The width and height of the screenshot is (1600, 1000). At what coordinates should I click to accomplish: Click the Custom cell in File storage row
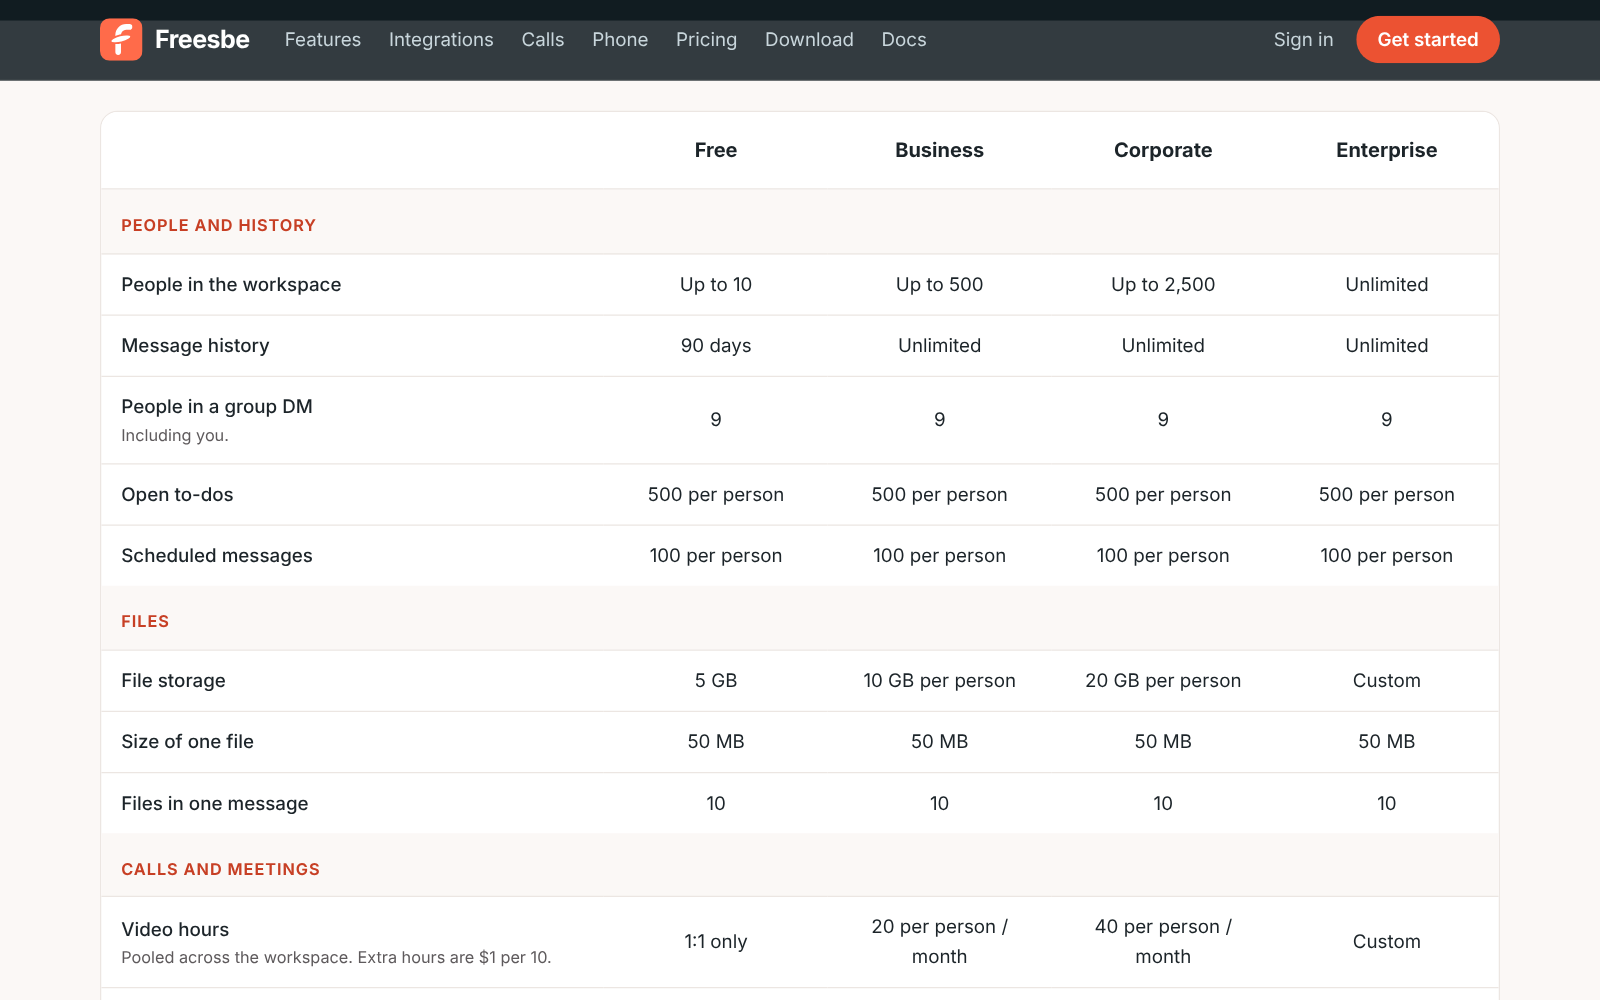point(1386,681)
